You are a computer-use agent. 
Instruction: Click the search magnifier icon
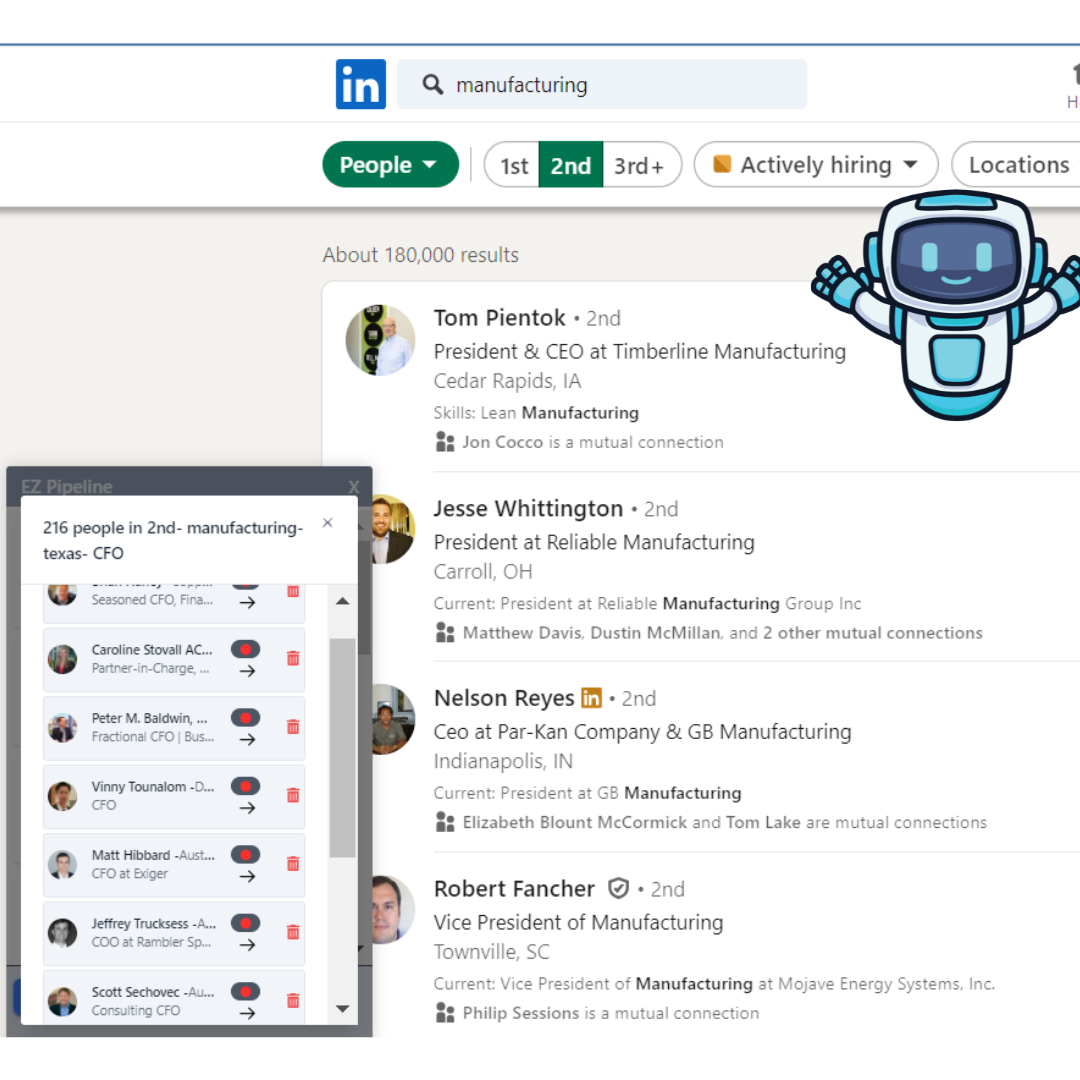pyautogui.click(x=433, y=85)
